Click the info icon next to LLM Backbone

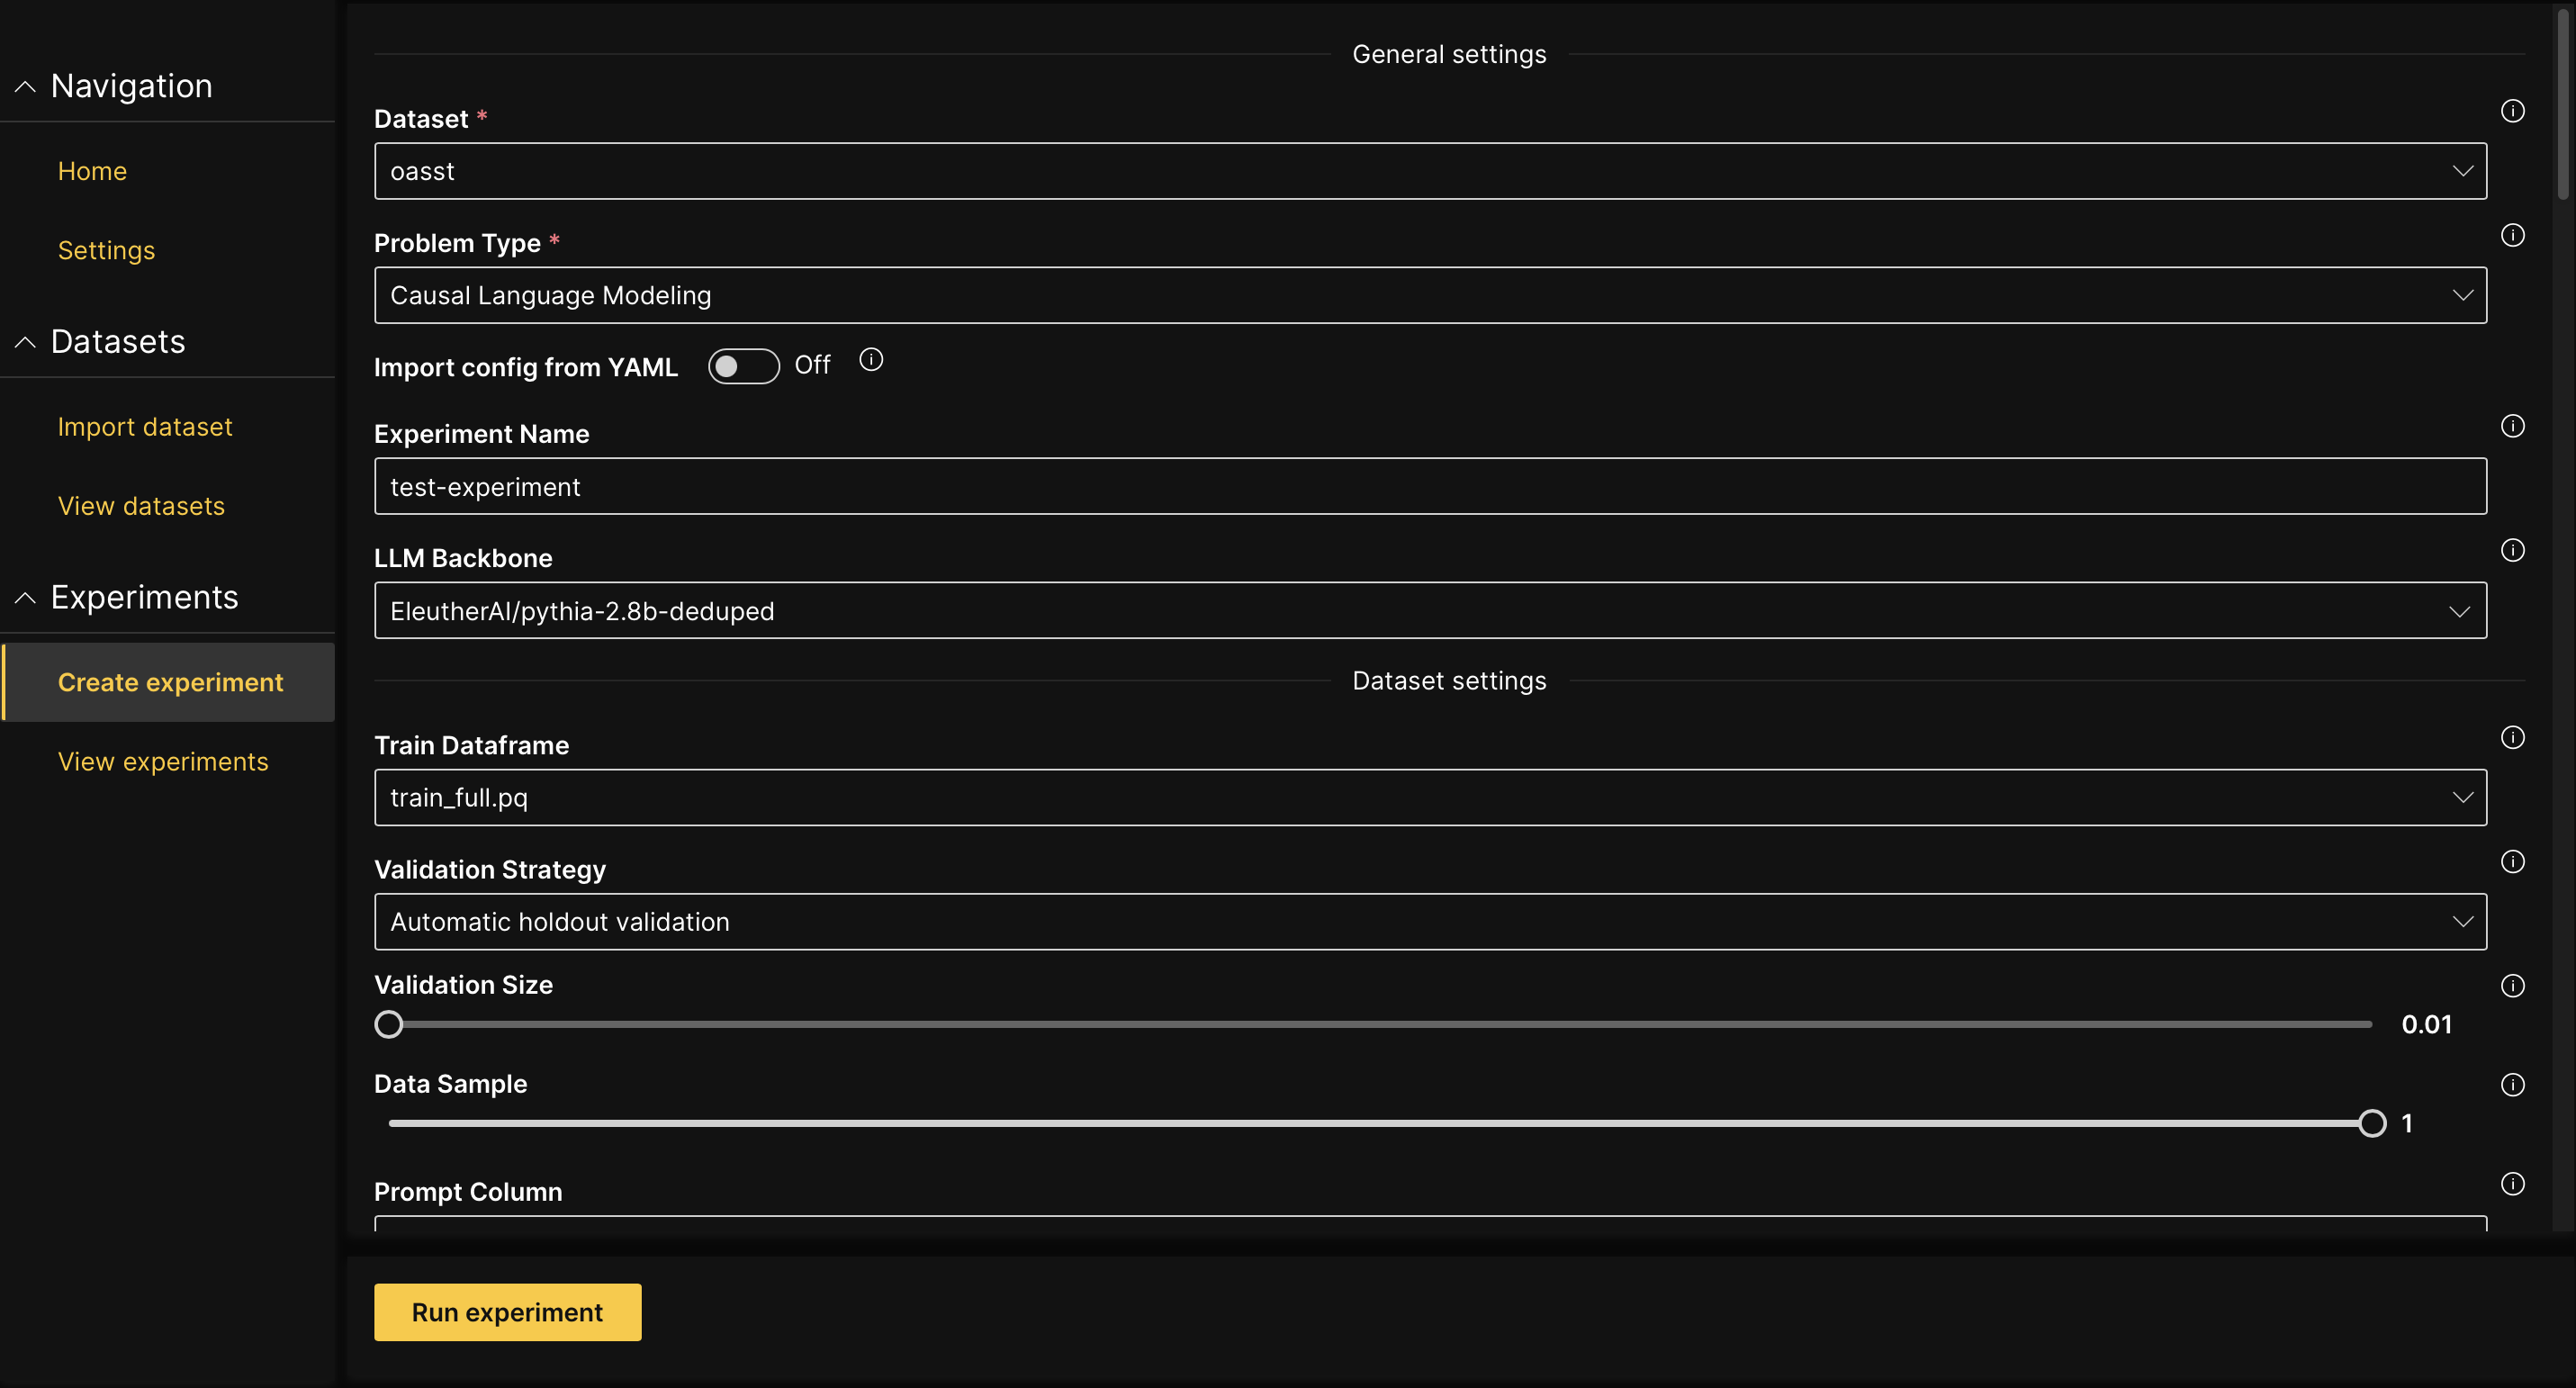2512,550
